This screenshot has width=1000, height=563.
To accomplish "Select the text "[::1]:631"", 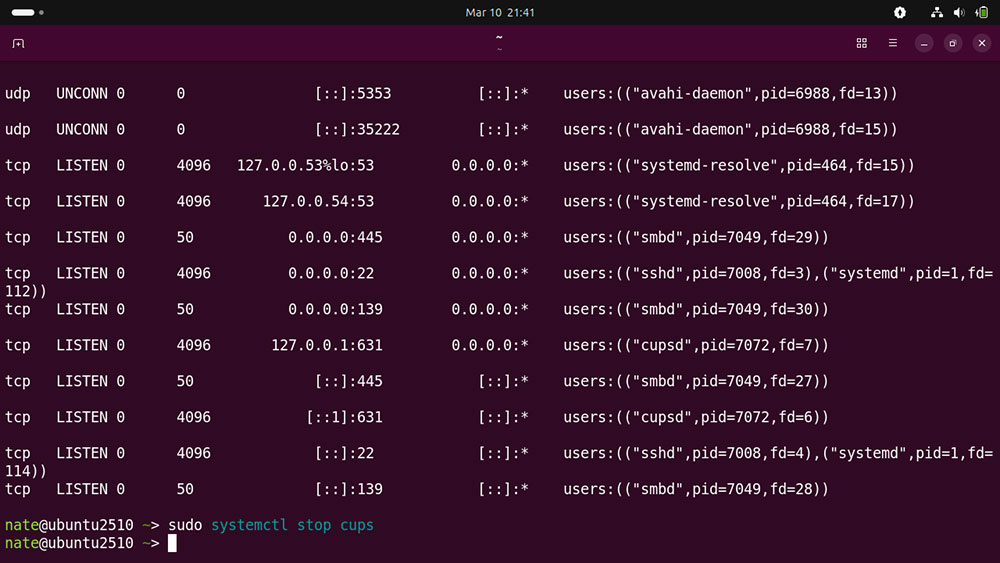I will click(344, 417).
